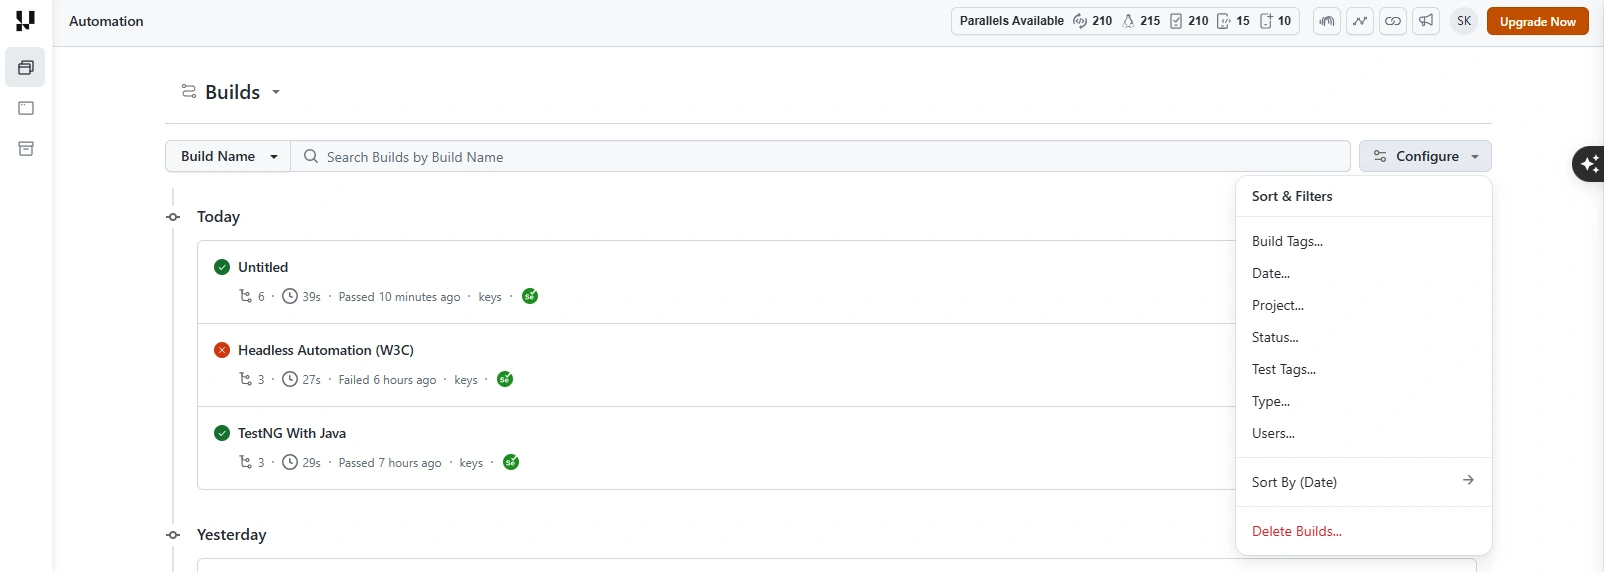1604x572 pixels.
Task: Click the checklist parallels icon showing 210
Action: (1176, 21)
